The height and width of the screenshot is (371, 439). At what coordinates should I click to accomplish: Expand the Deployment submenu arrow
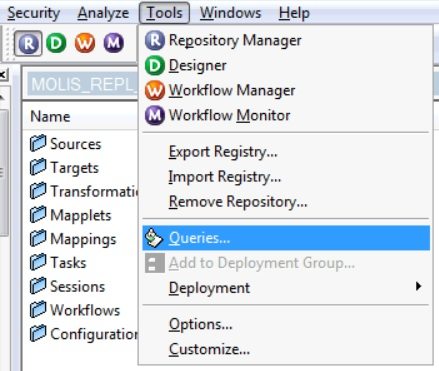coord(418,286)
